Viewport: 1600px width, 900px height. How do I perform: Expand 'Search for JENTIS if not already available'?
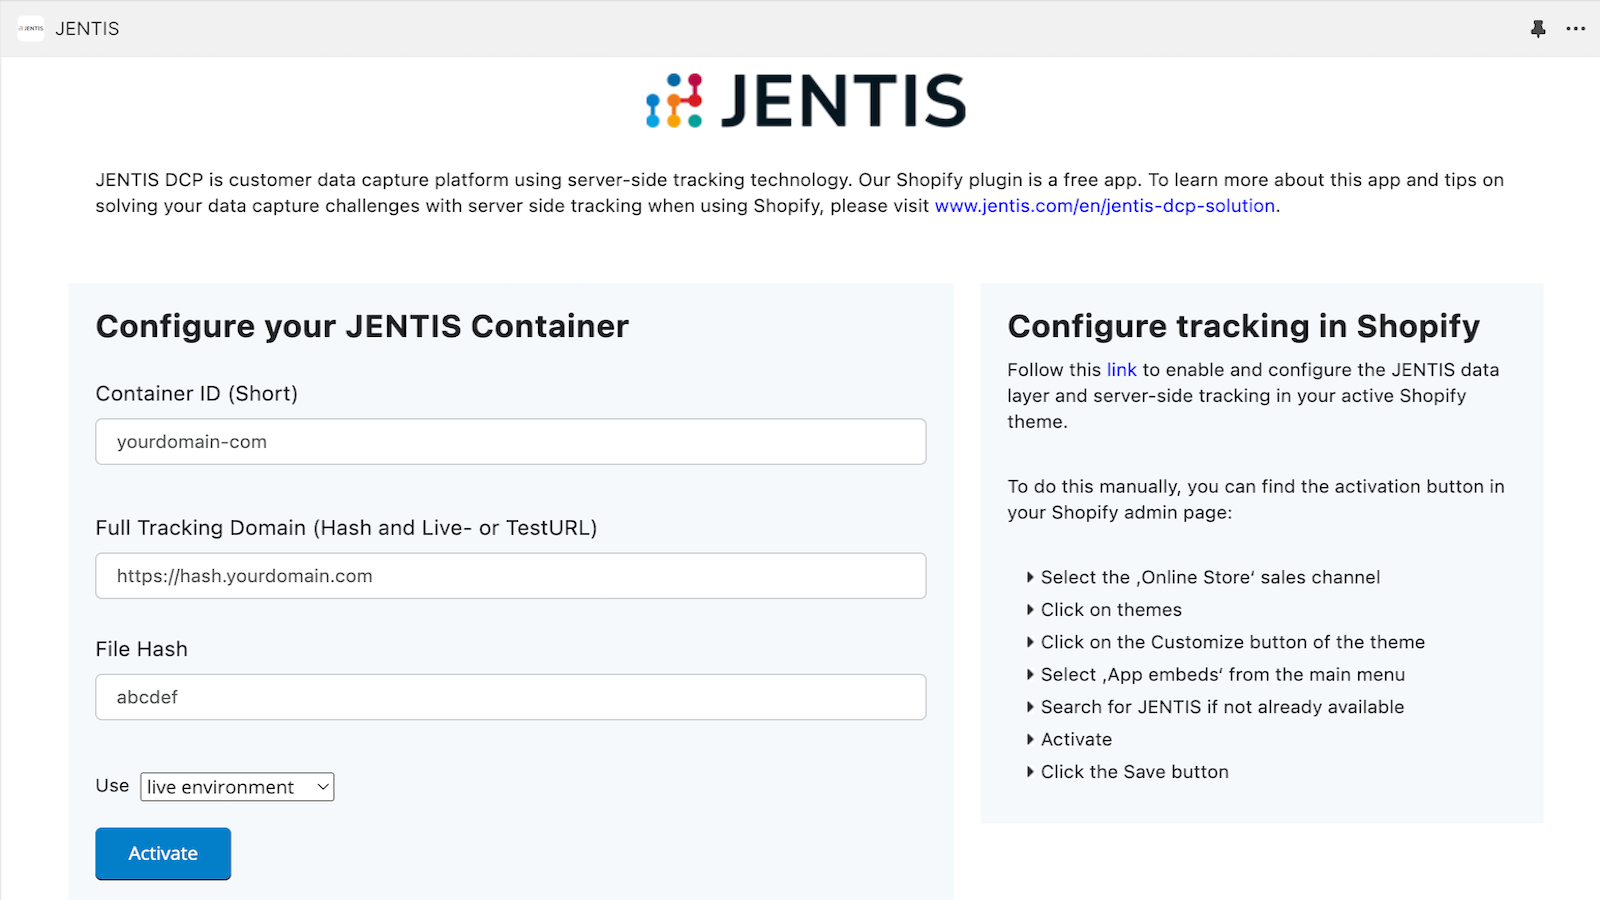(1215, 707)
